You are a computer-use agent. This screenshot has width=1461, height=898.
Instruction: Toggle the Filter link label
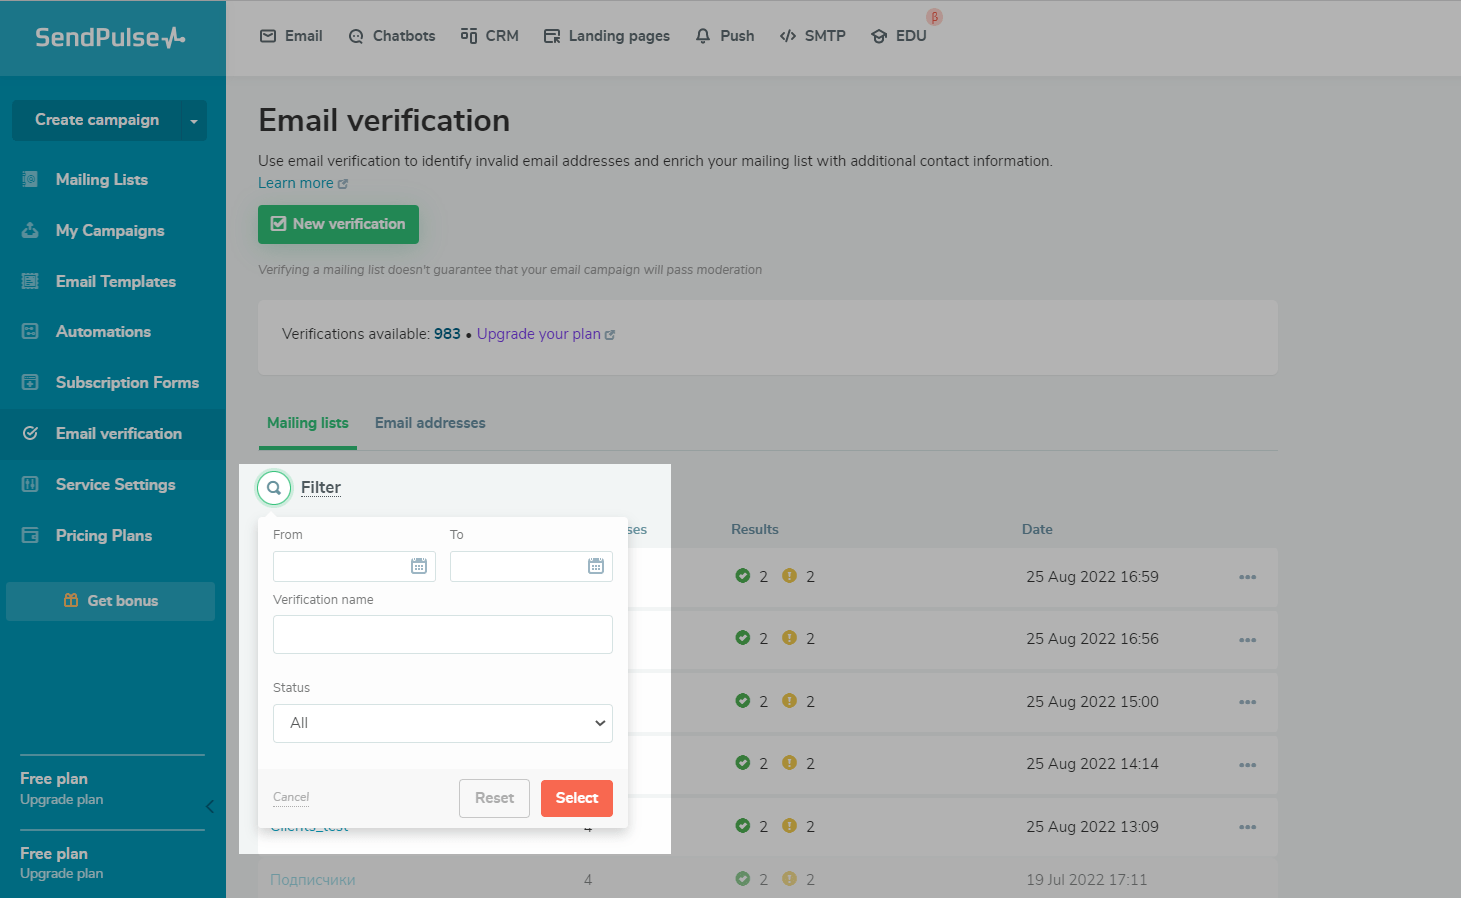click(x=321, y=487)
